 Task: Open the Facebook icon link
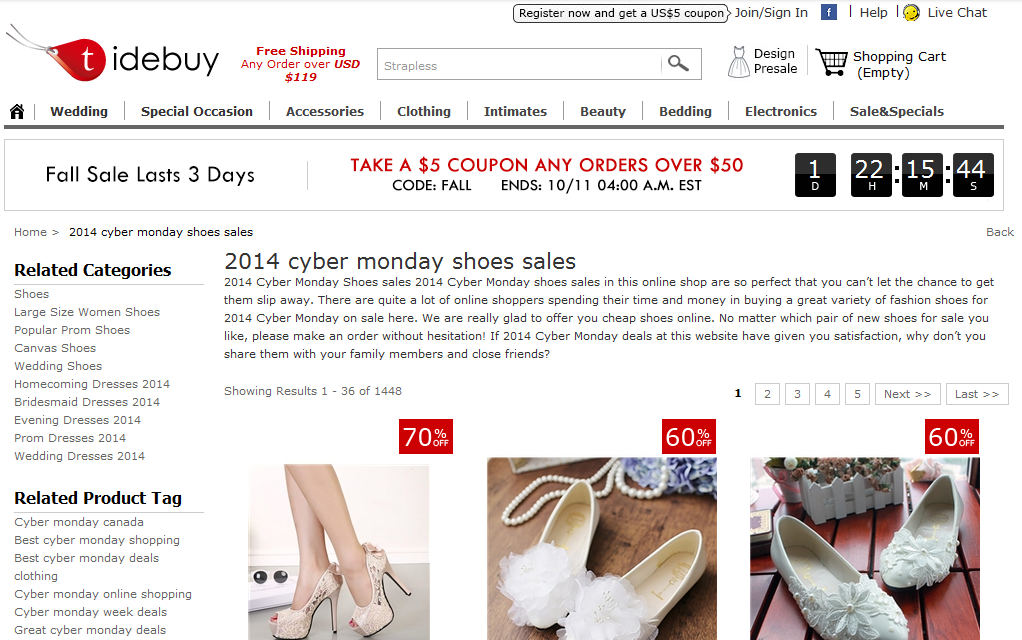(x=828, y=12)
